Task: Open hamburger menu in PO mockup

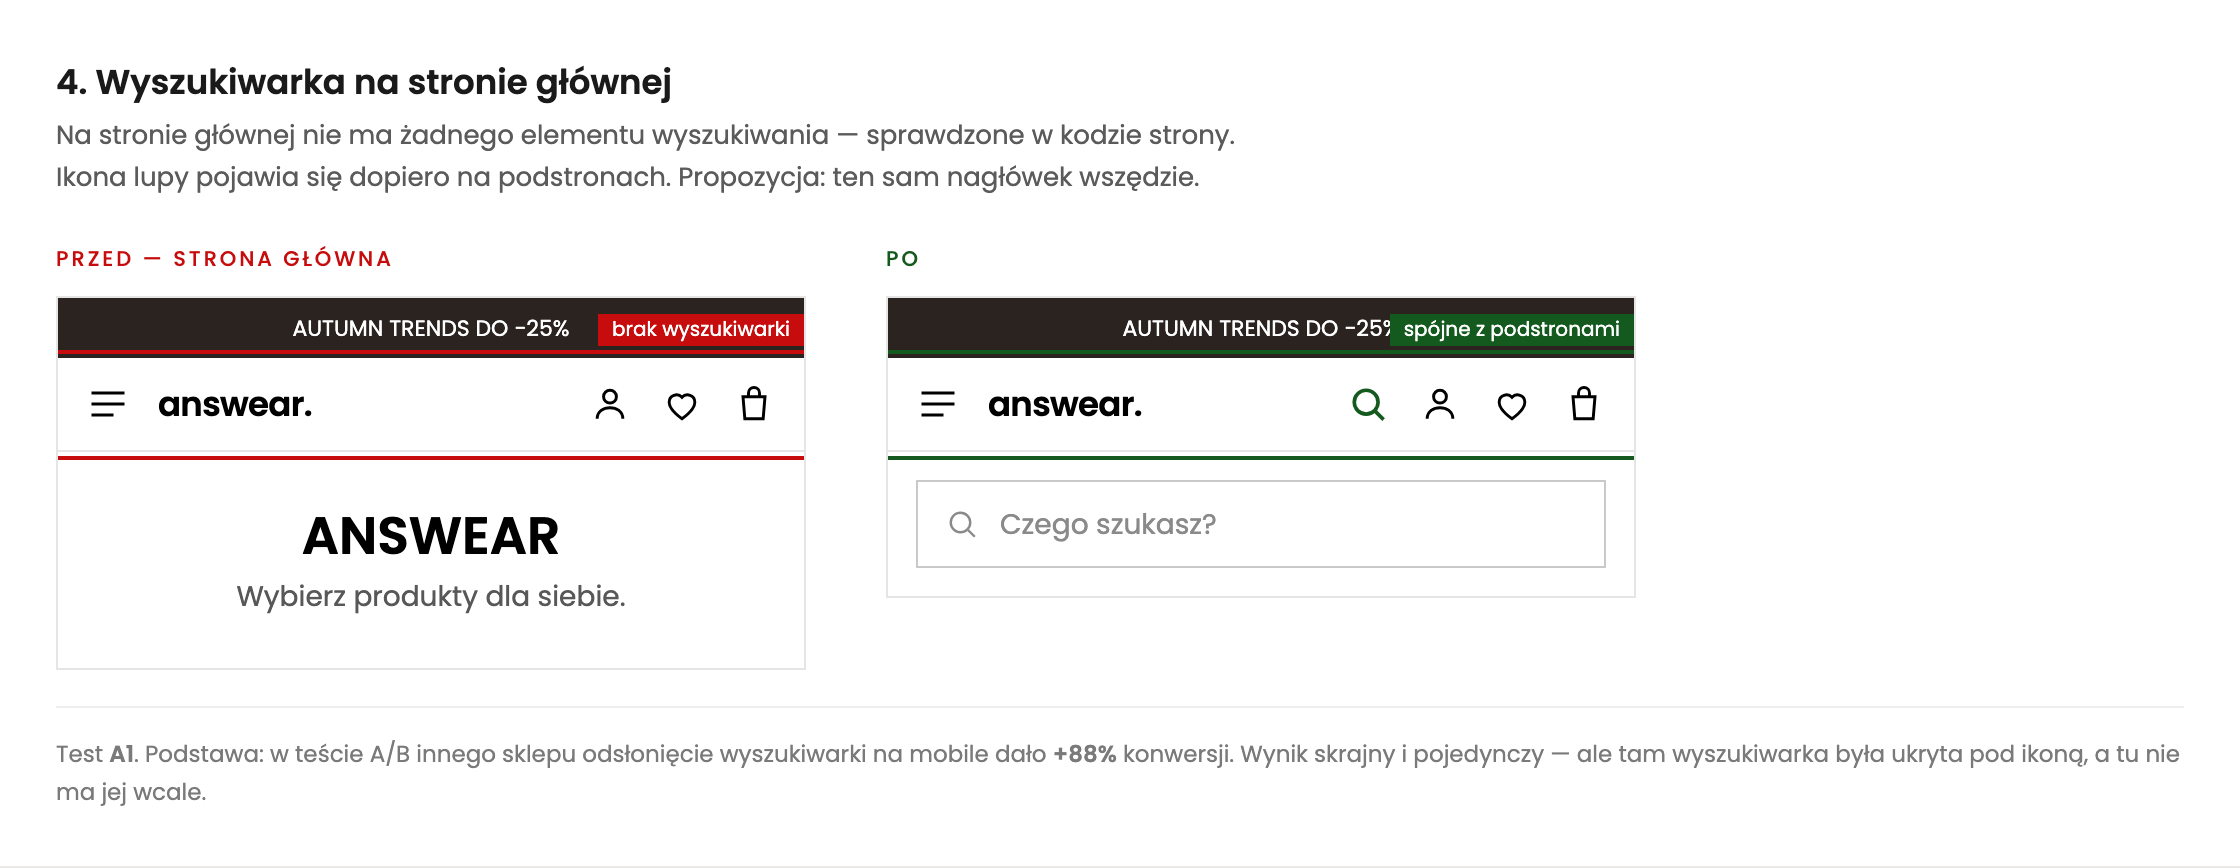Action: 938,404
